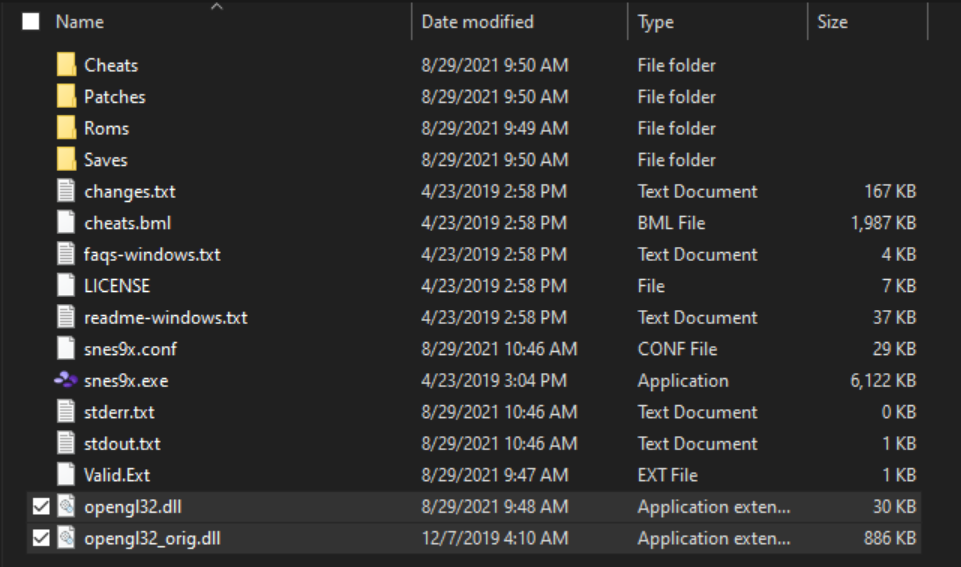Click the 29 KB size value
The image size is (961, 567).
pyautogui.click(x=894, y=349)
